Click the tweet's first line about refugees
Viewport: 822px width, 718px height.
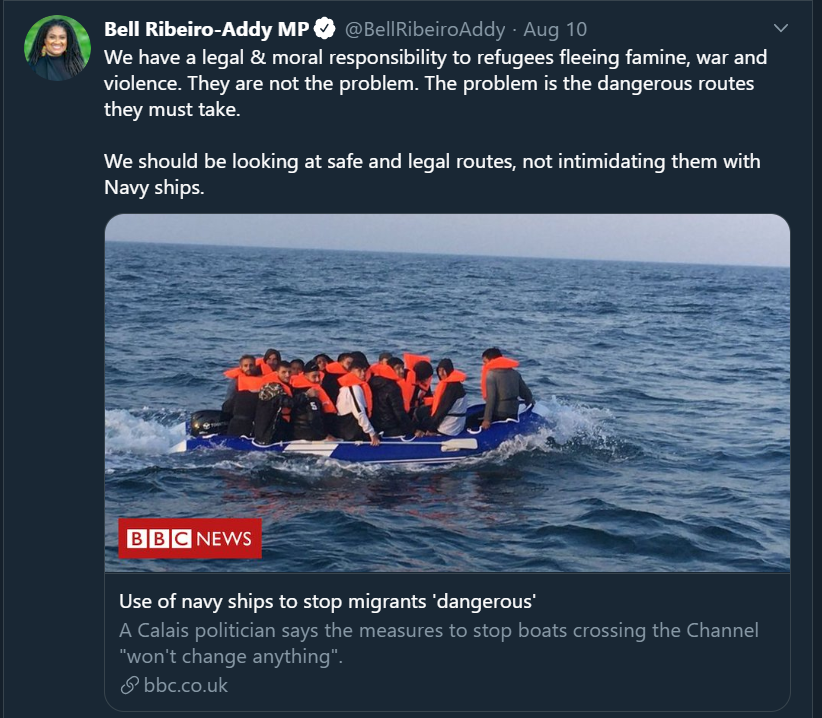[x=436, y=57]
